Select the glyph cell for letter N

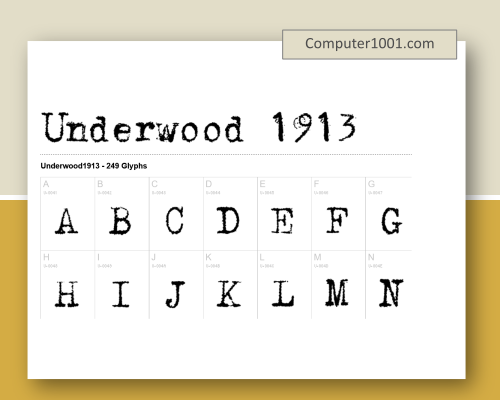click(x=389, y=285)
